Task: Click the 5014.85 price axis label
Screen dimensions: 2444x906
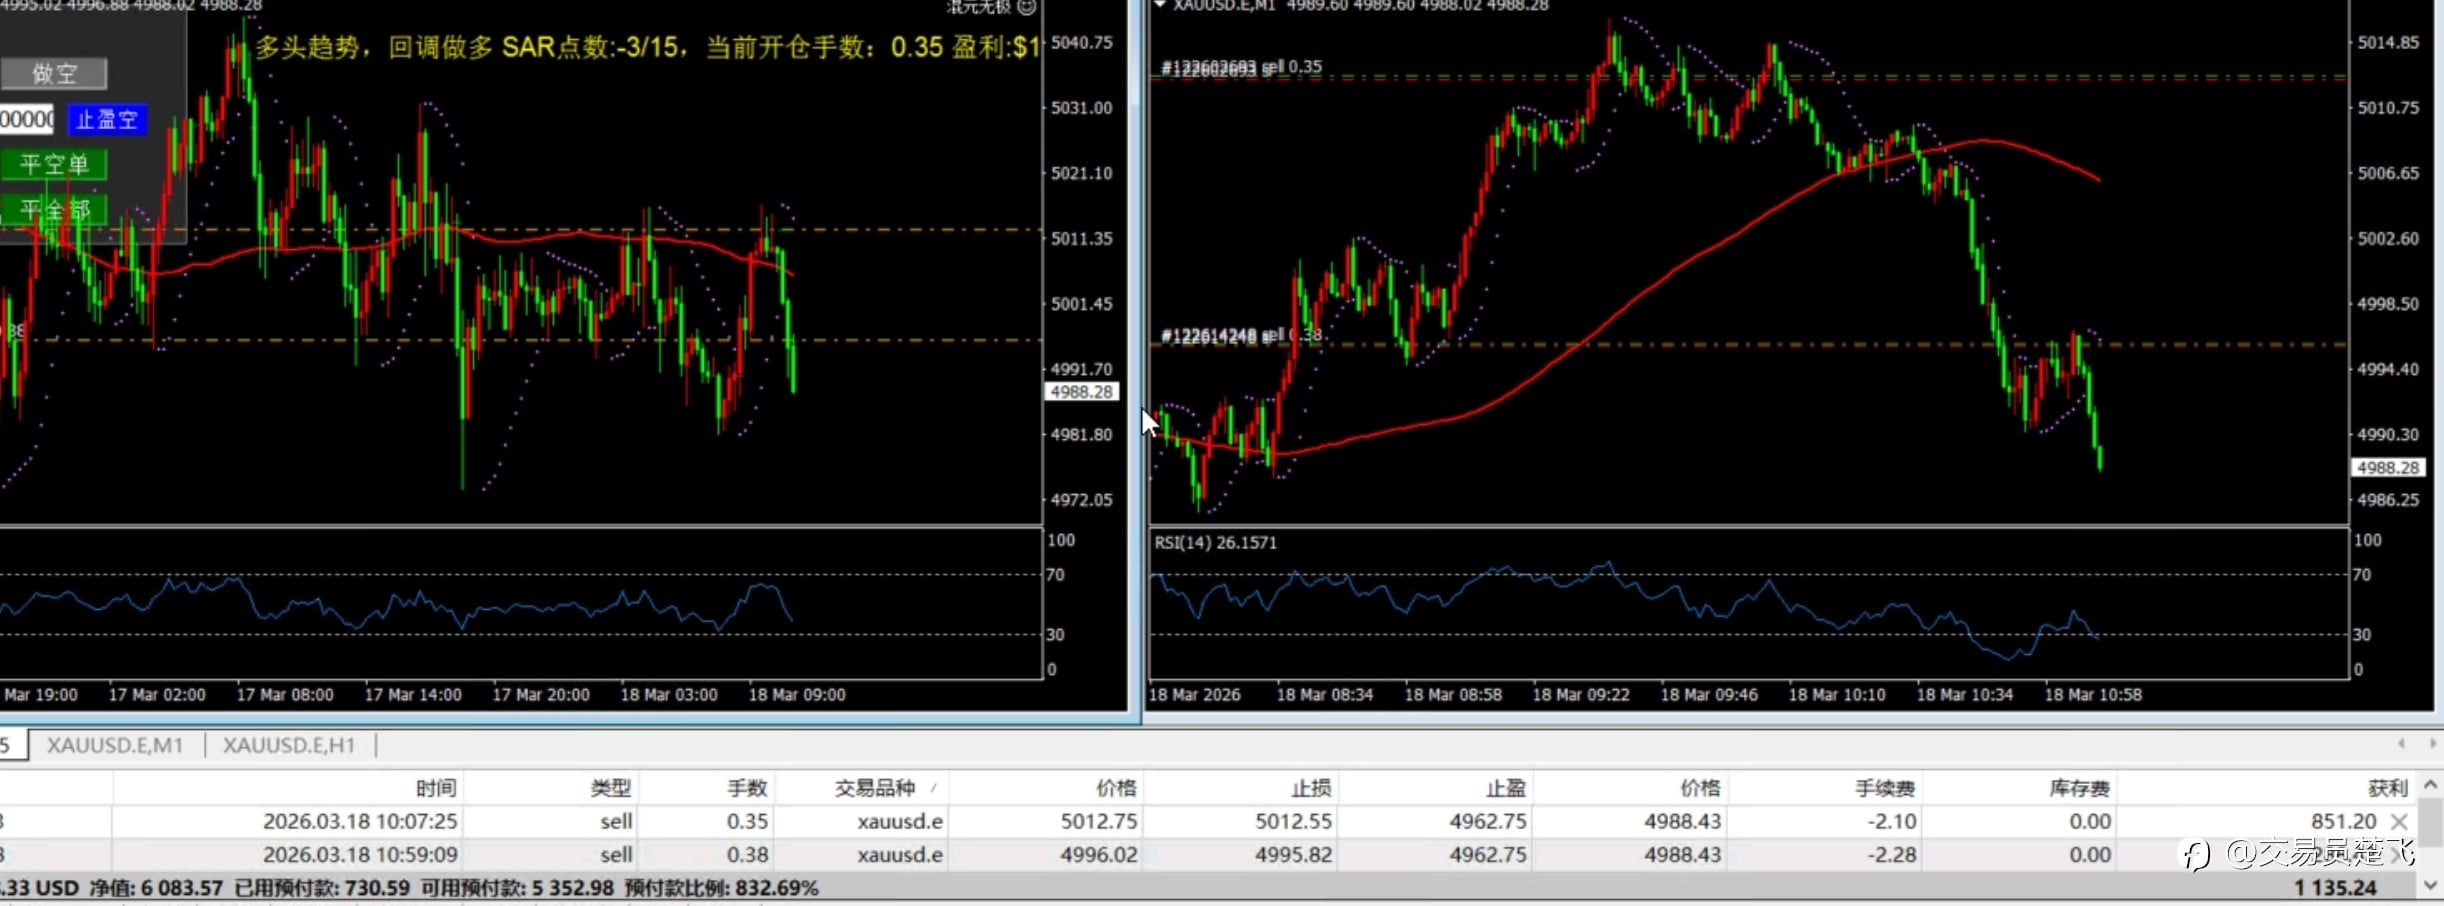Action: [x=2388, y=42]
